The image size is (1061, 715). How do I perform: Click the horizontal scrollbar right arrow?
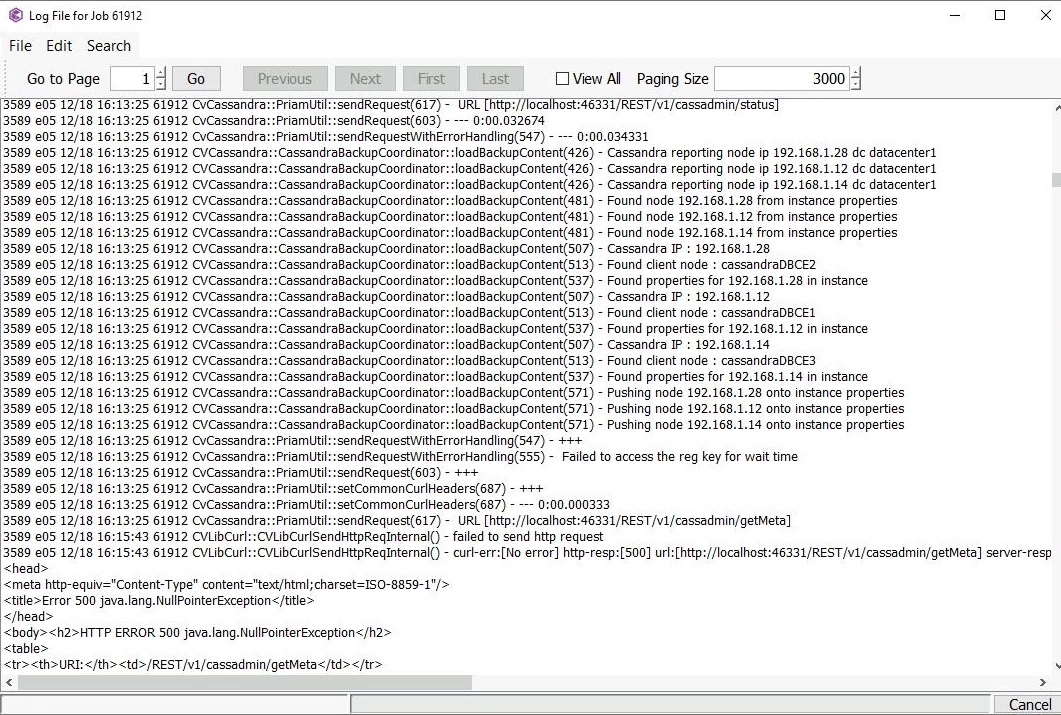tap(1043, 683)
